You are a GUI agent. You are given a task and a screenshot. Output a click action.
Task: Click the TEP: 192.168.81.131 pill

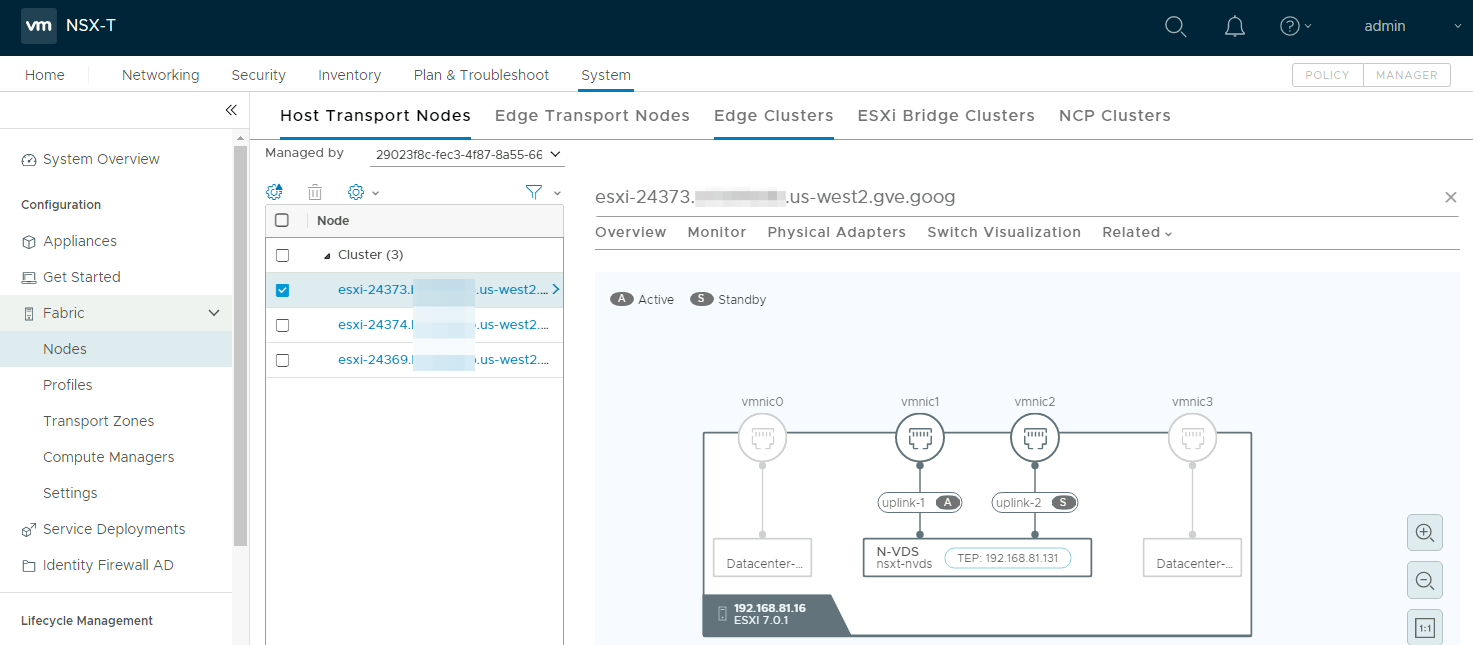tap(1007, 558)
